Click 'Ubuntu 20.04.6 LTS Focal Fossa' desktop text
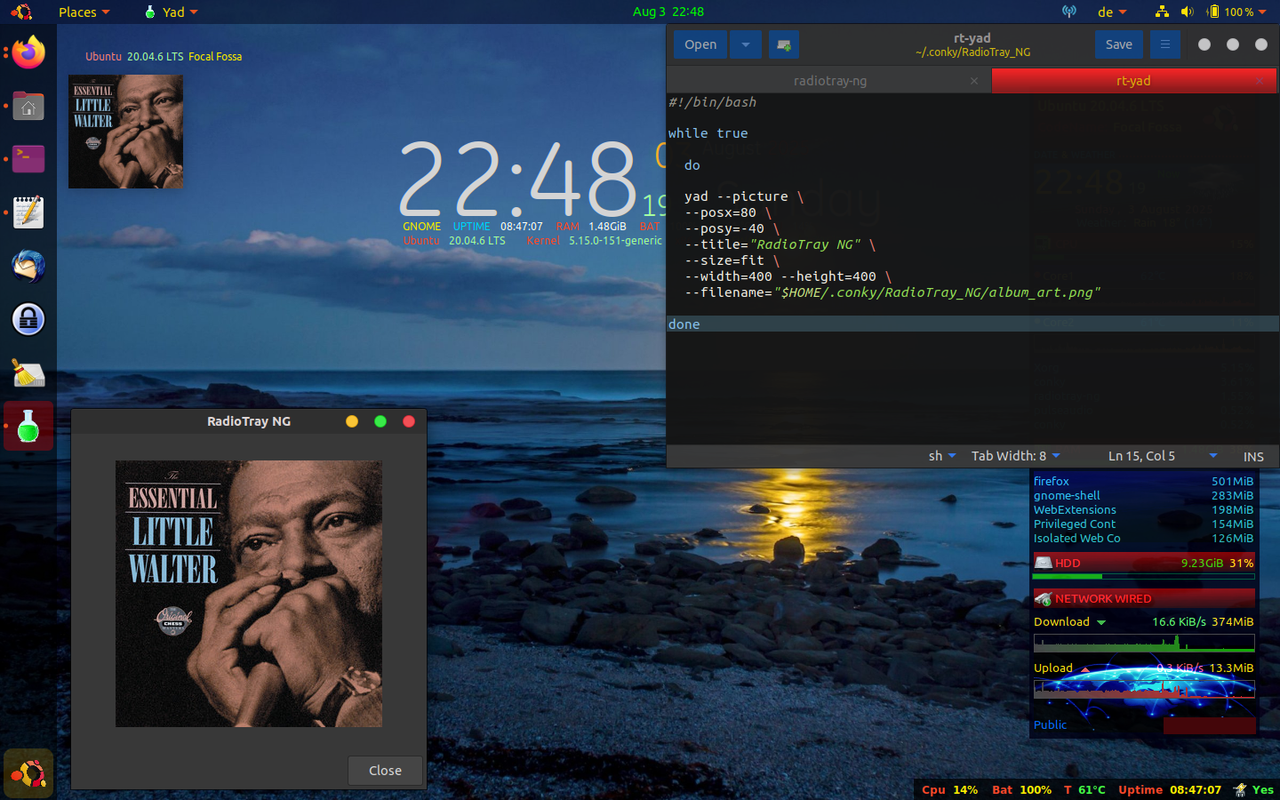The image size is (1280, 800). click(x=164, y=57)
